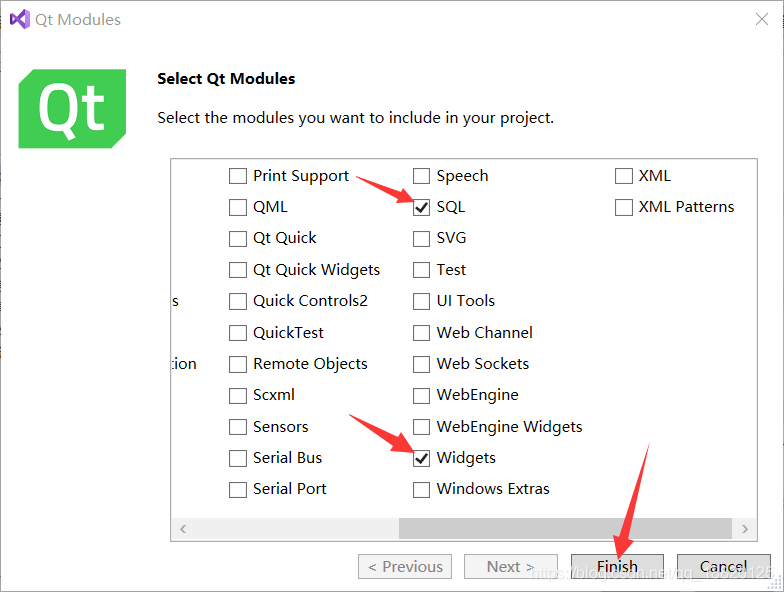
Task: Click the scrollbar track left of thumb
Action: 296,529
